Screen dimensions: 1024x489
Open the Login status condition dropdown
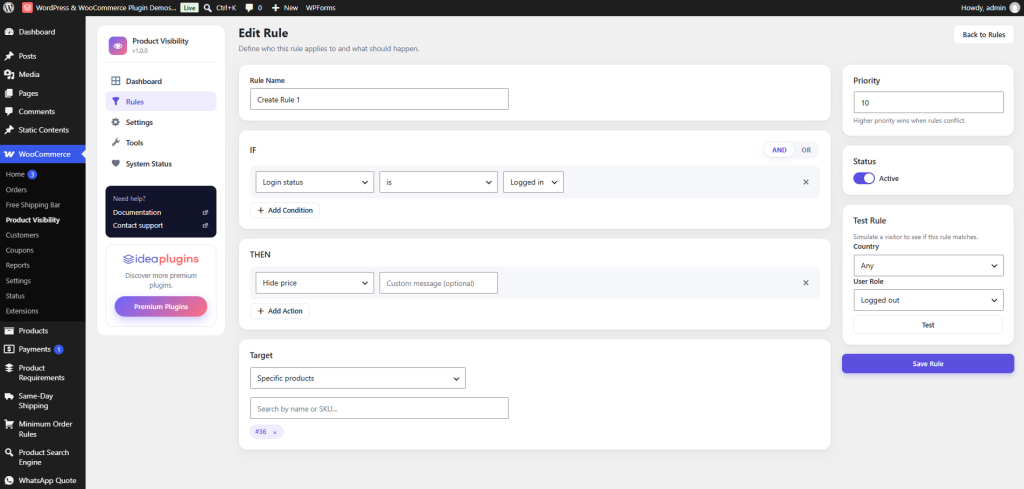tap(315, 182)
